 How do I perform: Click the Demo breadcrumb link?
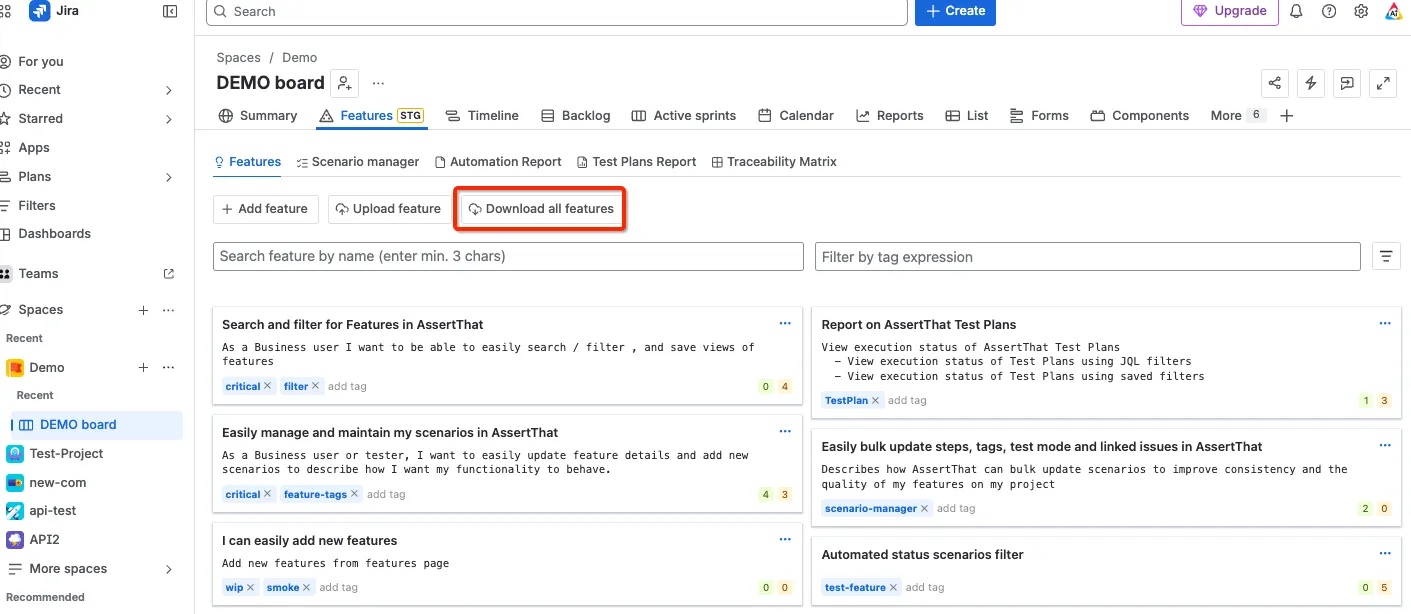tap(300, 58)
